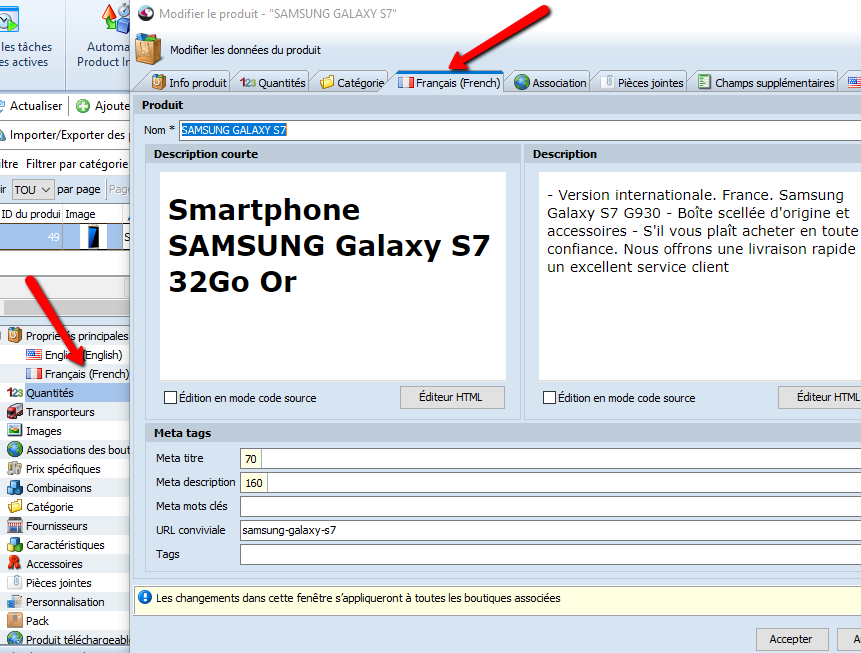Switch to Champs supplémentaires tab
The height and width of the screenshot is (653, 861).
coord(766,82)
